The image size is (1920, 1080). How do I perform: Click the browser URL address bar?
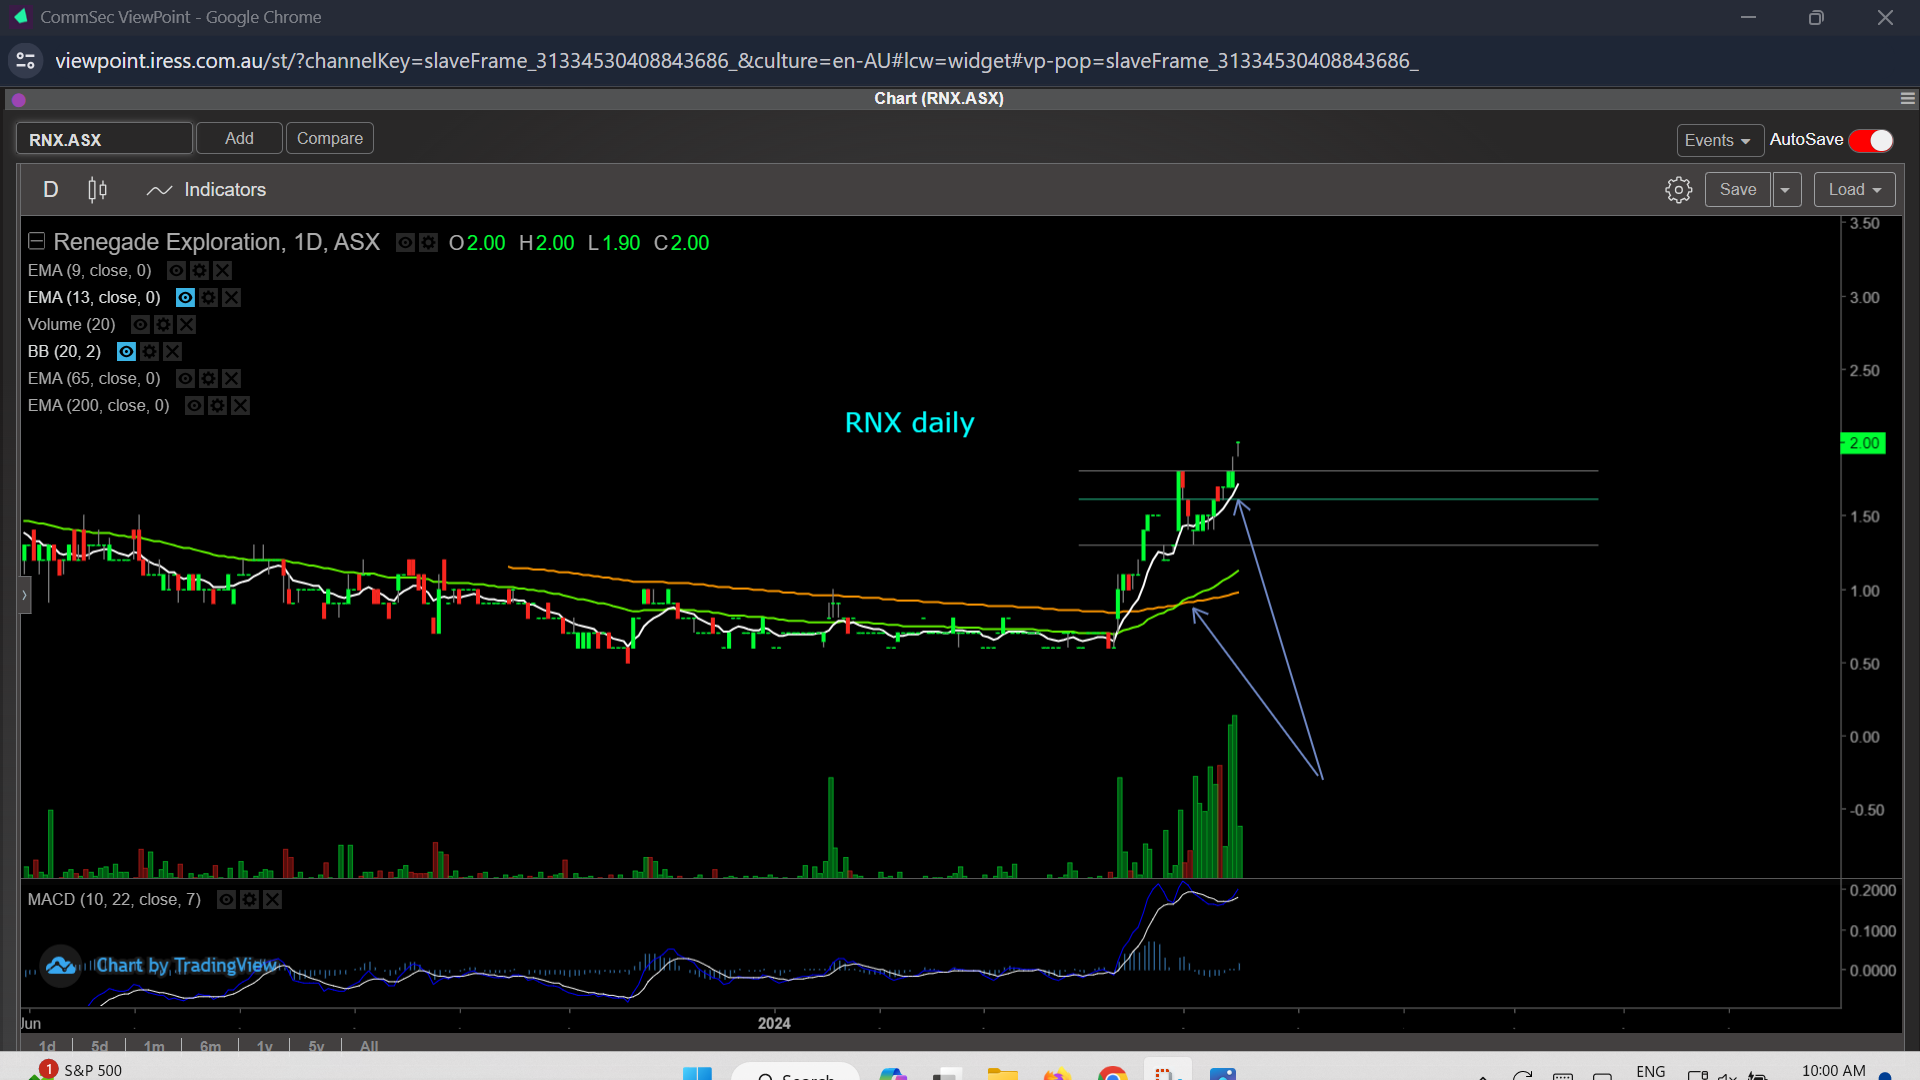click(x=736, y=61)
